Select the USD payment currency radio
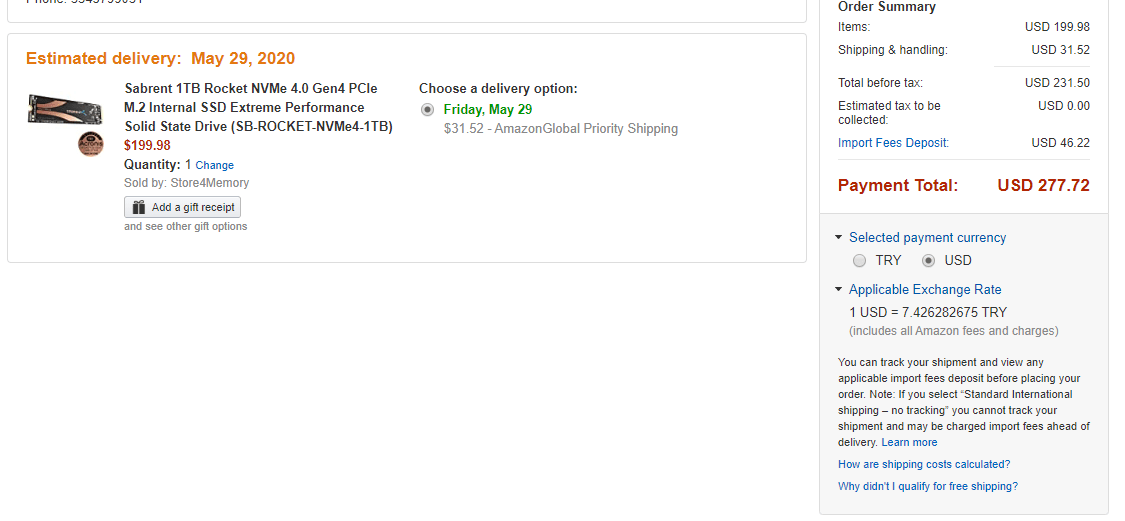Viewport: 1125px width, 521px height. tap(929, 261)
